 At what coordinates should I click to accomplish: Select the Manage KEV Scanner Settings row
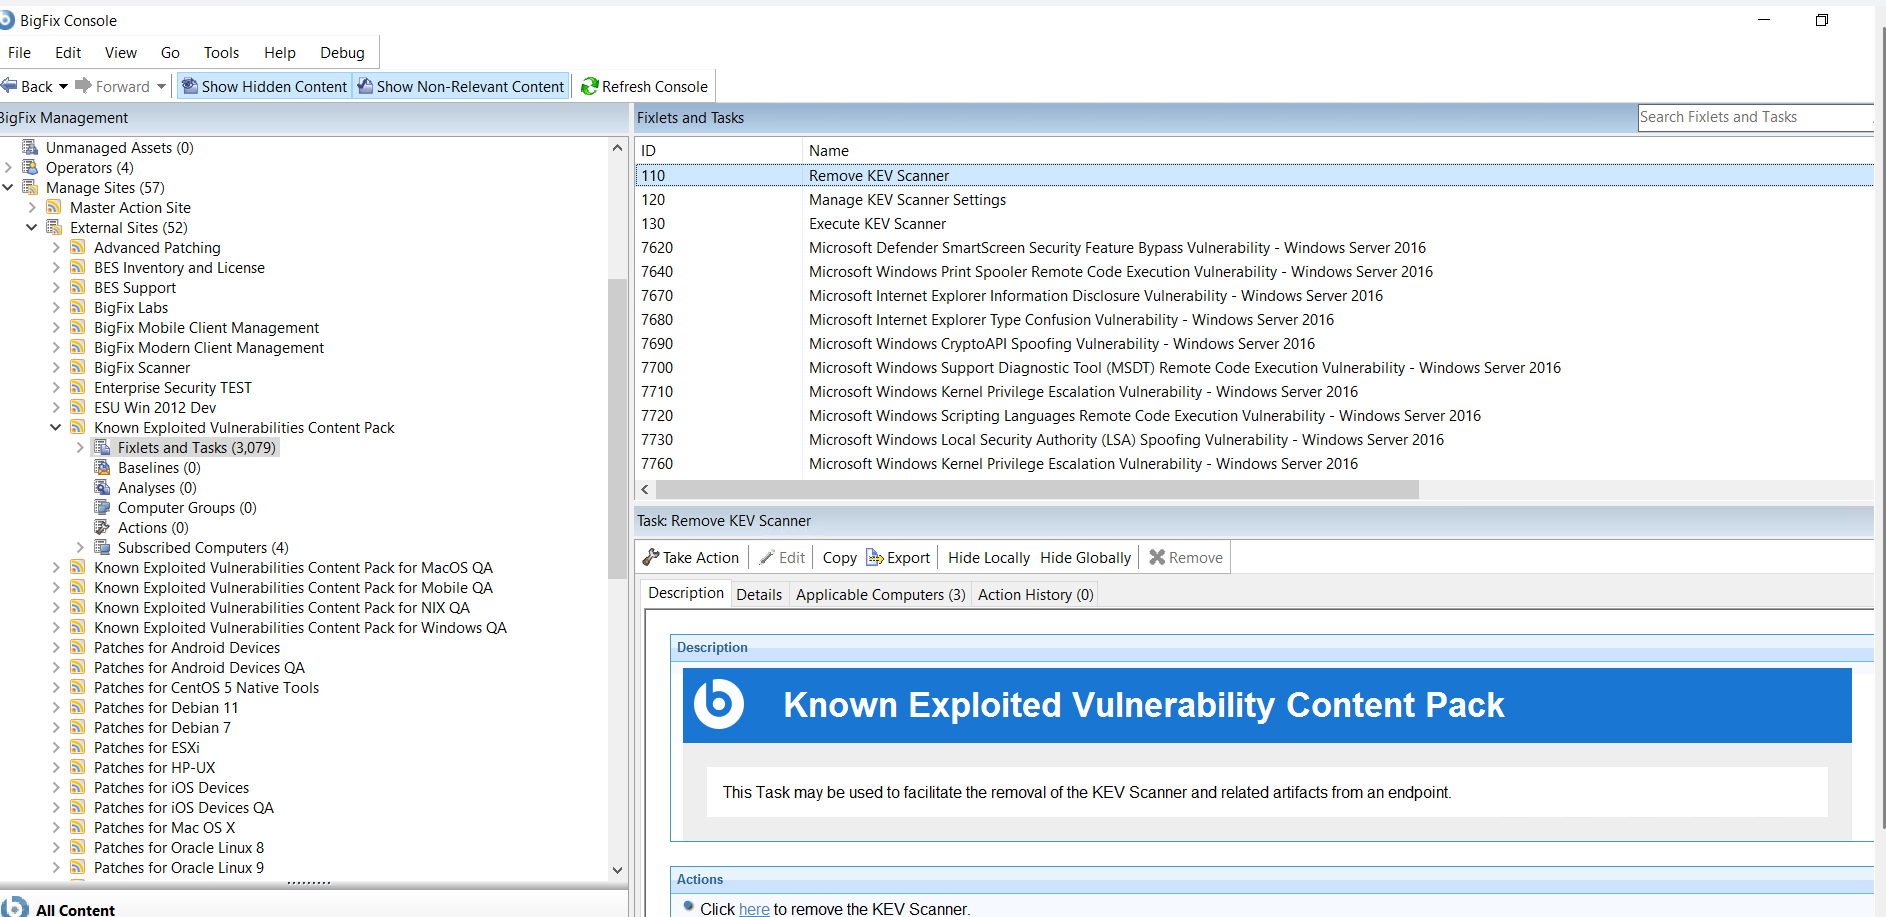click(1254, 200)
